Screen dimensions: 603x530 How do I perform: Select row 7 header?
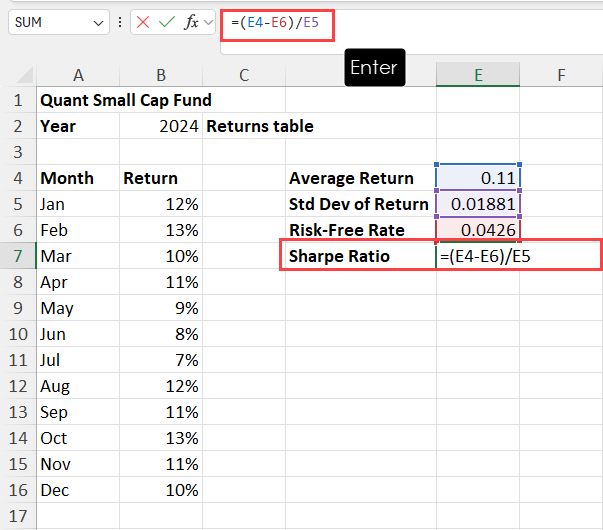[x=18, y=256]
